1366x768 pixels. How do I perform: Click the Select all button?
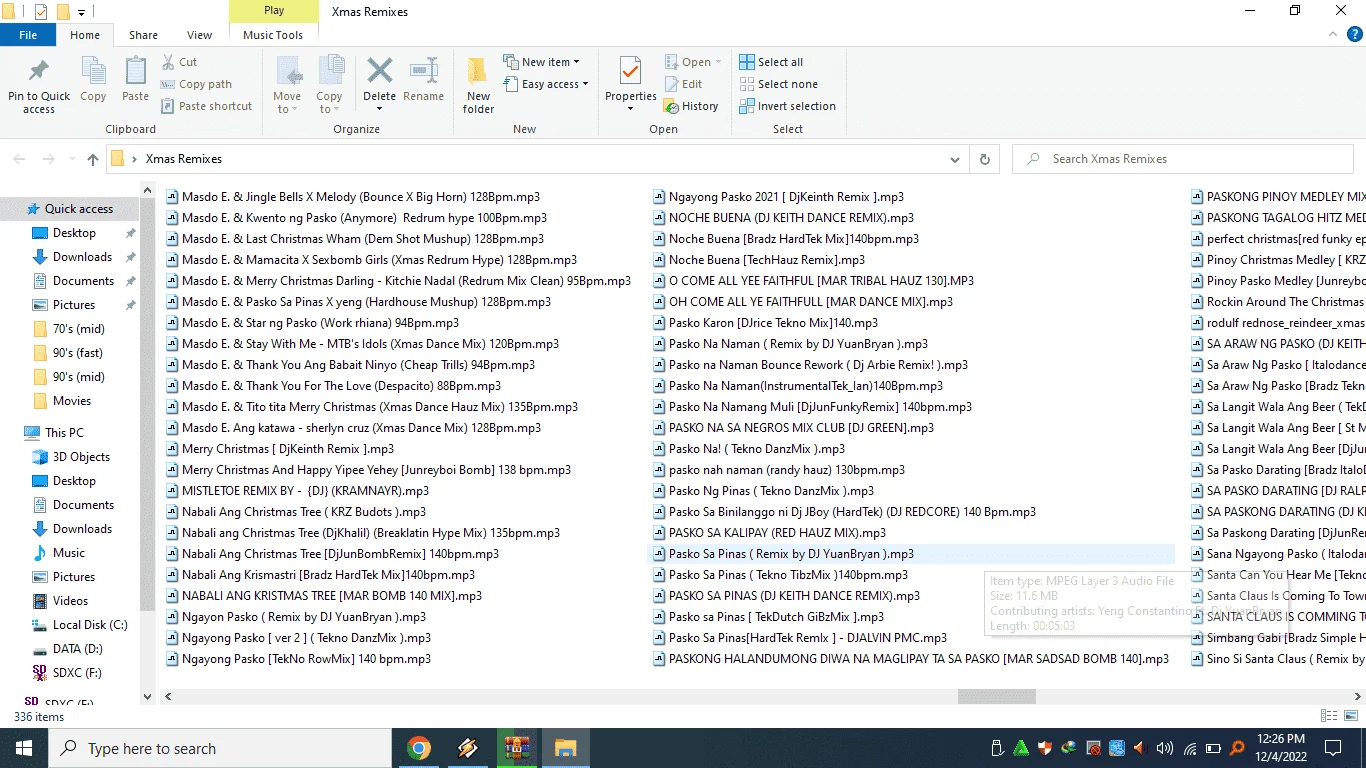point(771,62)
